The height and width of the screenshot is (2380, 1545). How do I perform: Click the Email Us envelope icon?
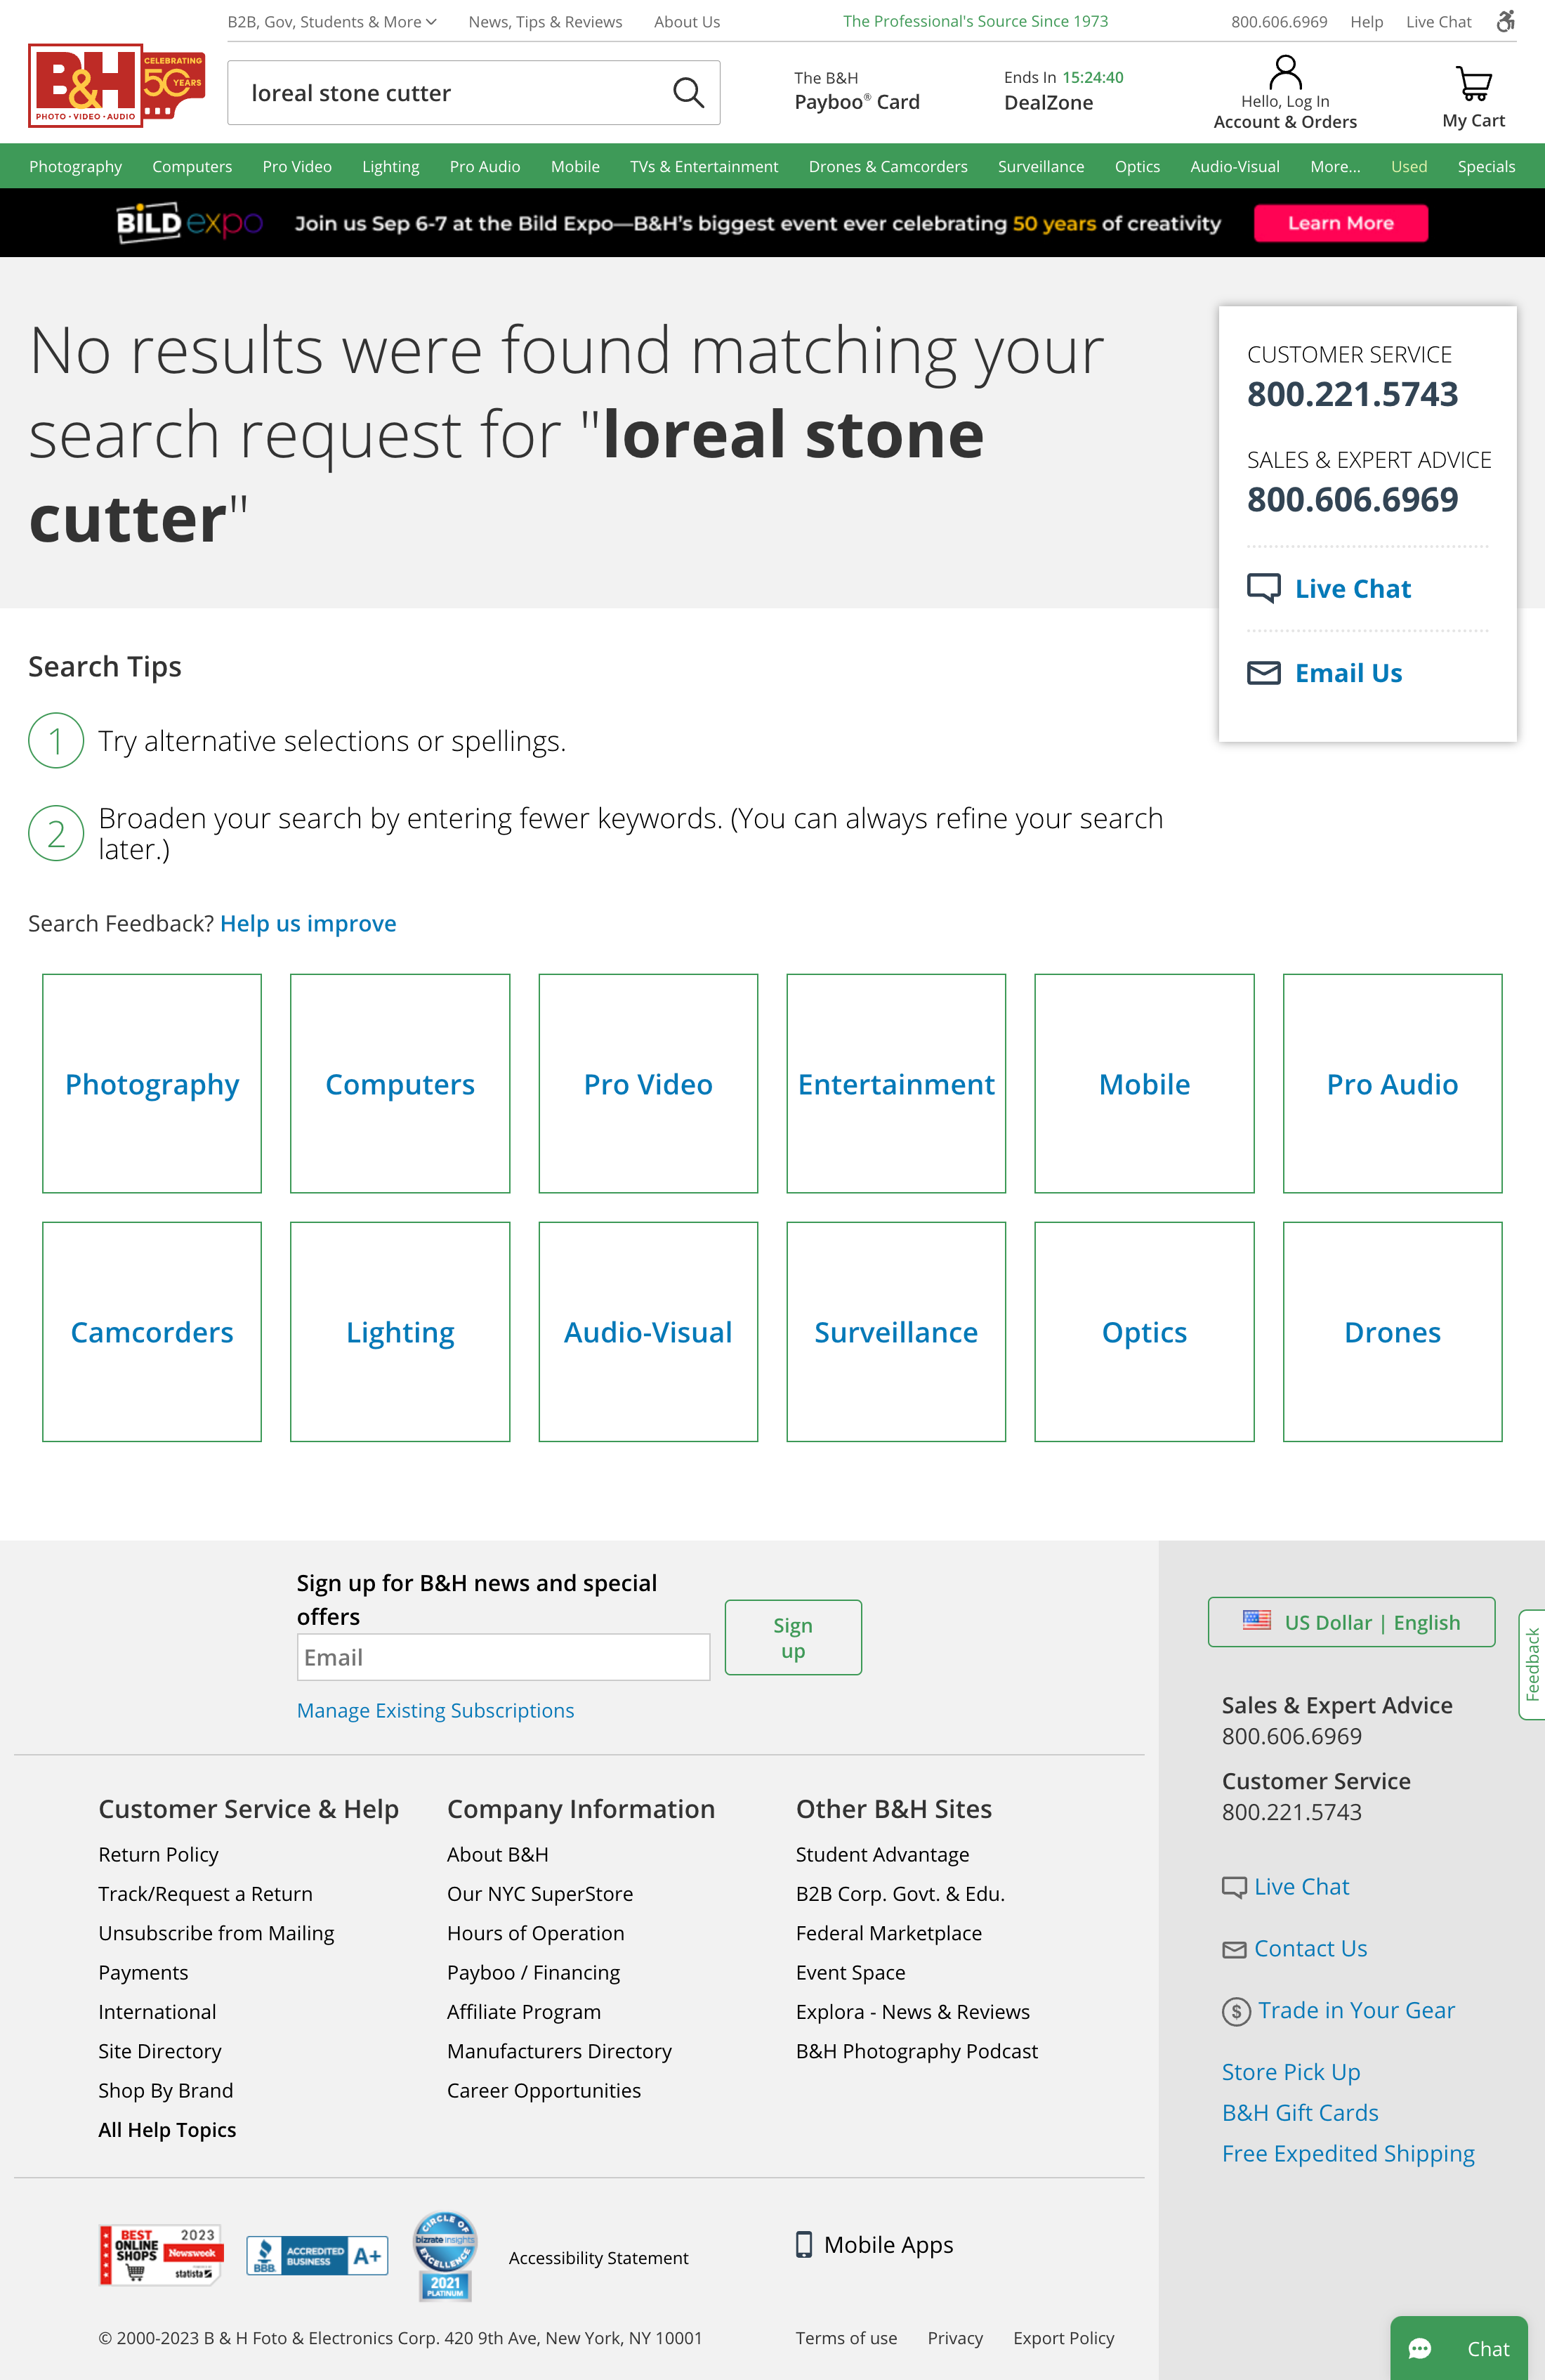(1263, 673)
